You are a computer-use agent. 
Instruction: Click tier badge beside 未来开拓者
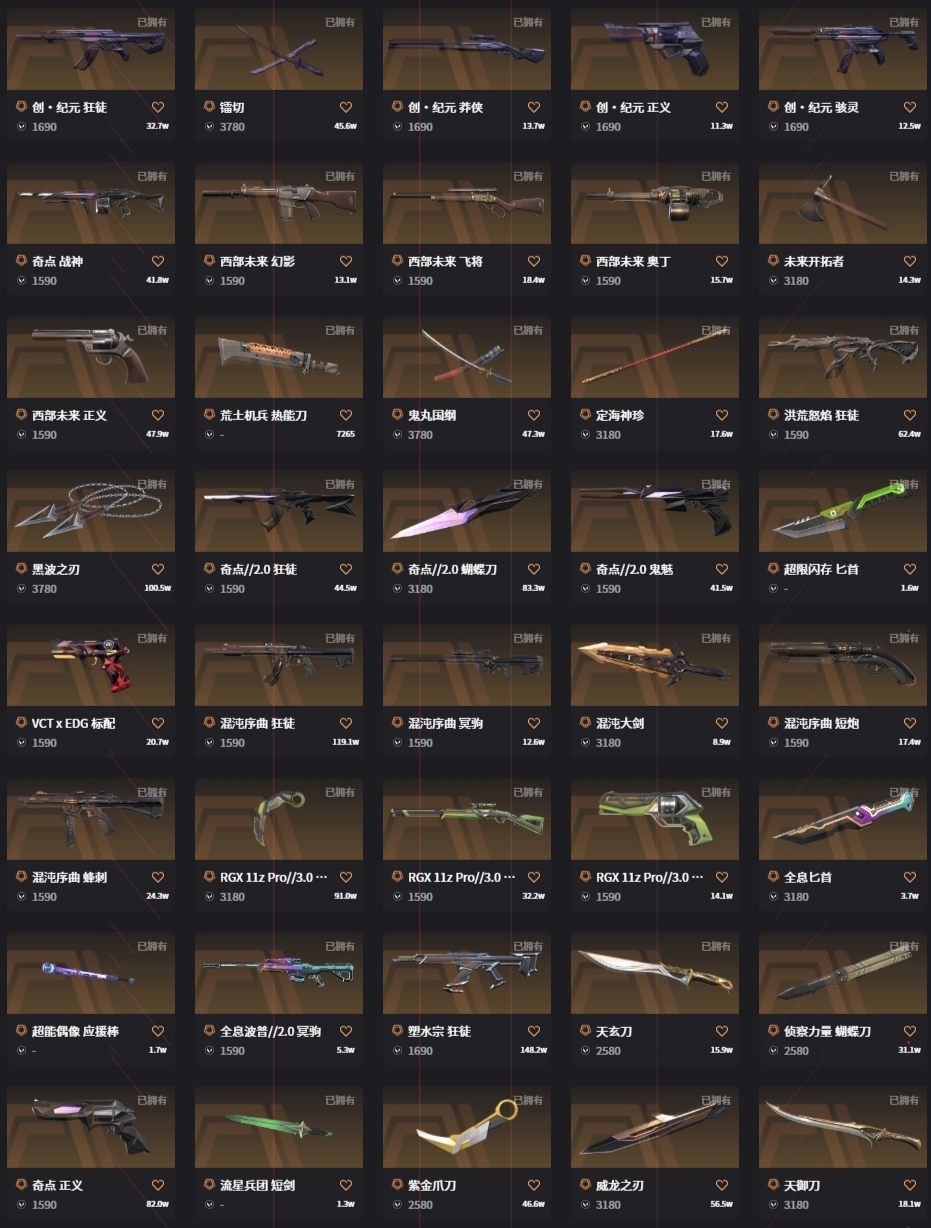click(774, 261)
